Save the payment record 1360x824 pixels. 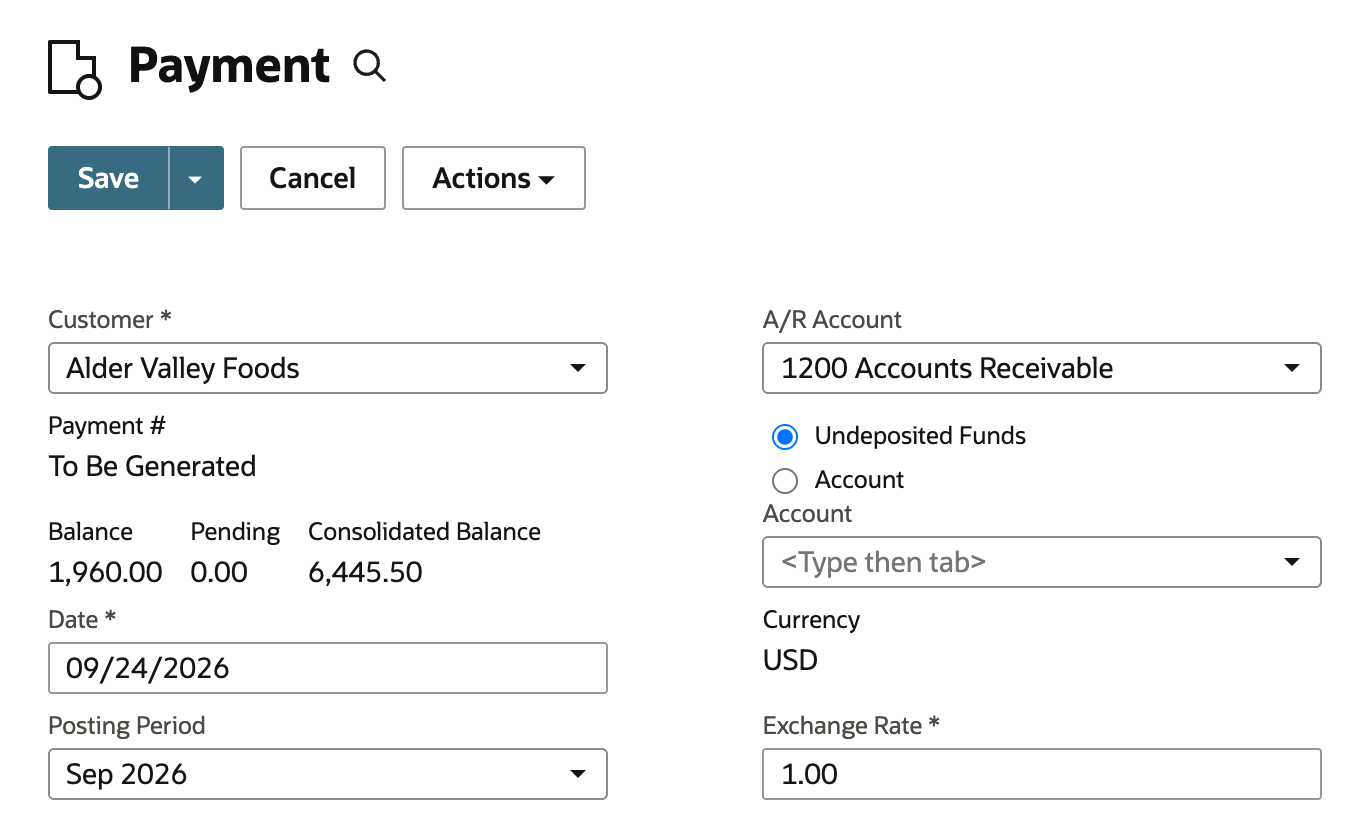[x=108, y=178]
